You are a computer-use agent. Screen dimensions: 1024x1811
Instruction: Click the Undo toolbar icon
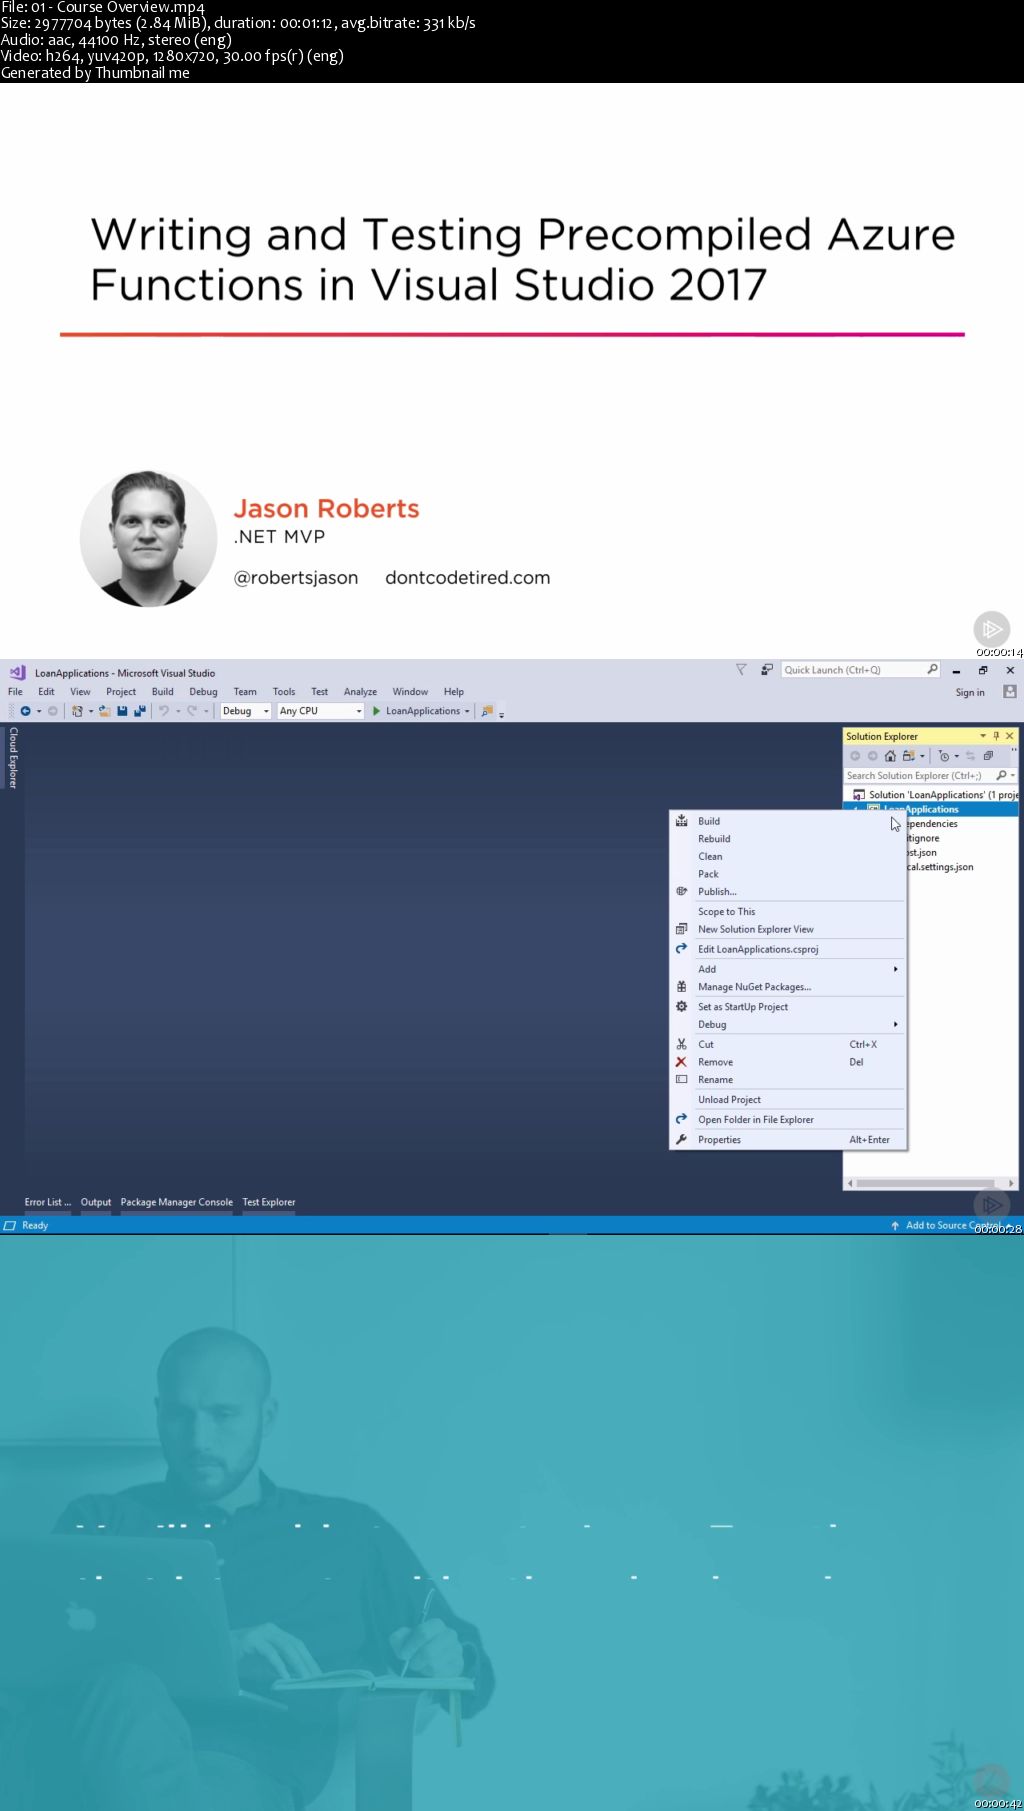(x=164, y=711)
